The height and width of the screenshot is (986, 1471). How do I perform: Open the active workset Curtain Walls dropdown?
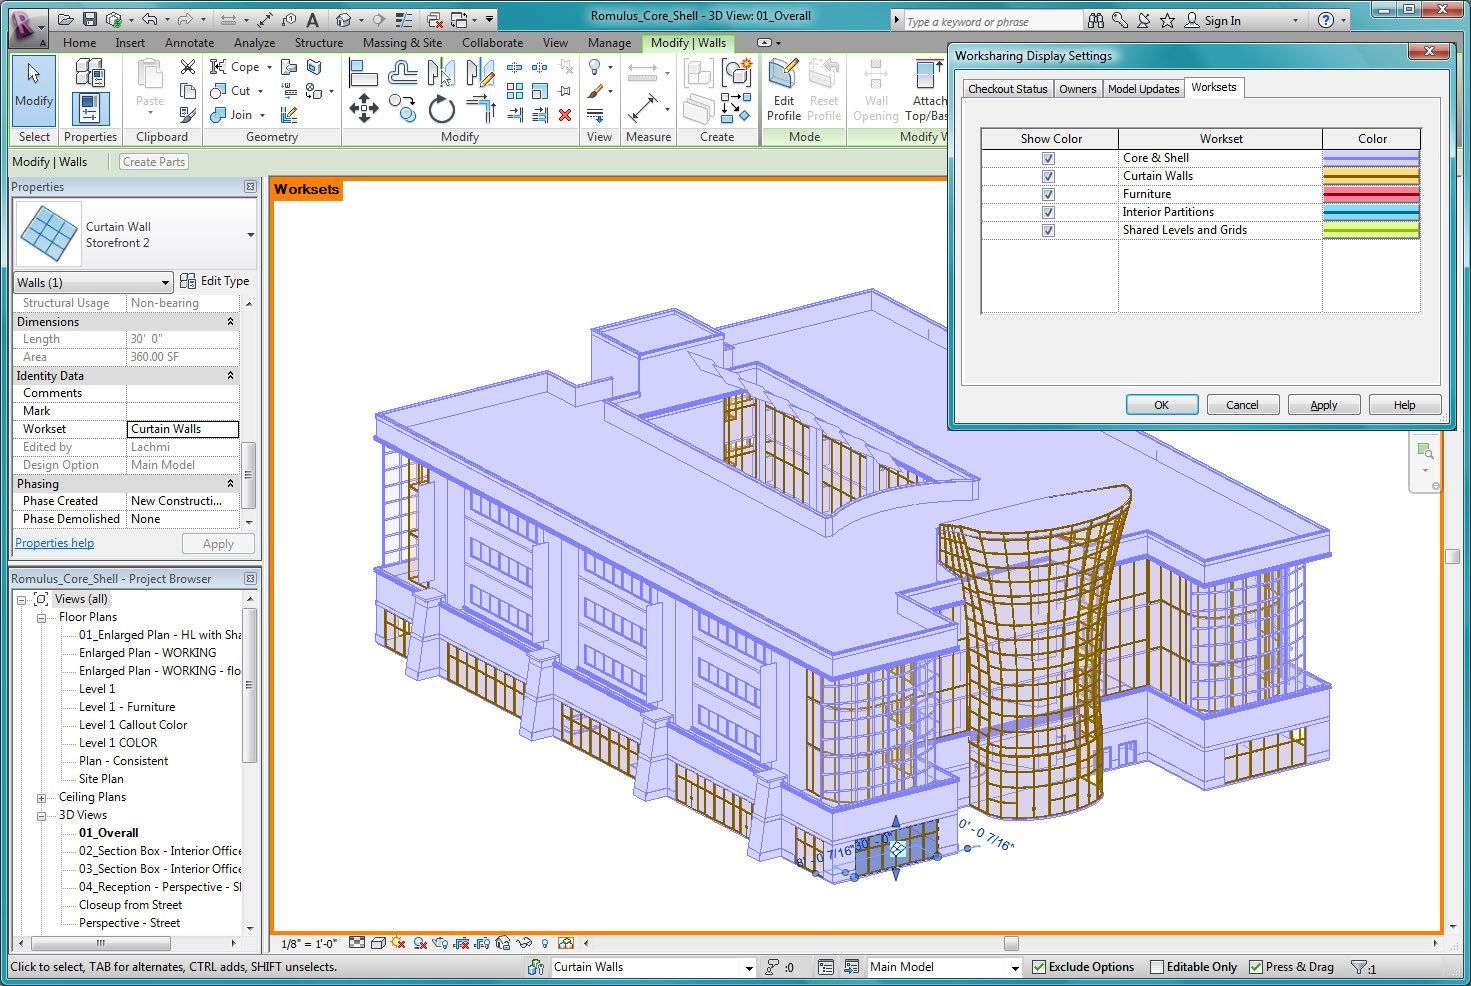748,967
